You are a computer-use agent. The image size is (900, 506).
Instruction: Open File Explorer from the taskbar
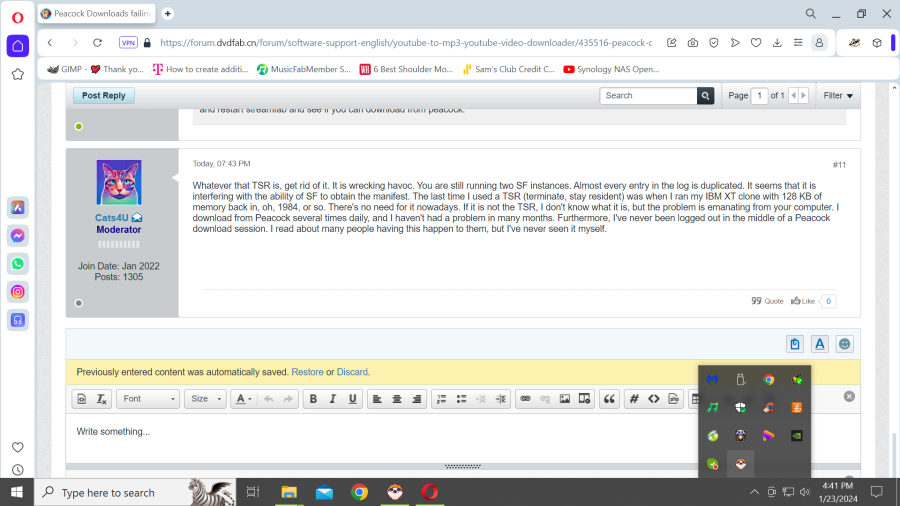(289, 492)
